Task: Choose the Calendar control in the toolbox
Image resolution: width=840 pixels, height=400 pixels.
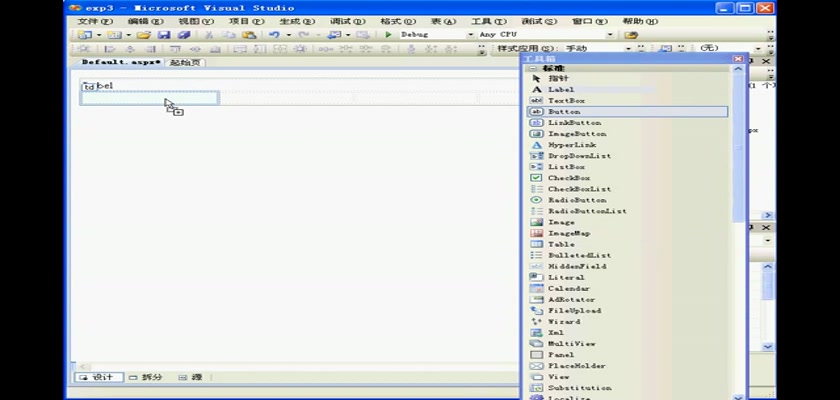Action: point(567,288)
